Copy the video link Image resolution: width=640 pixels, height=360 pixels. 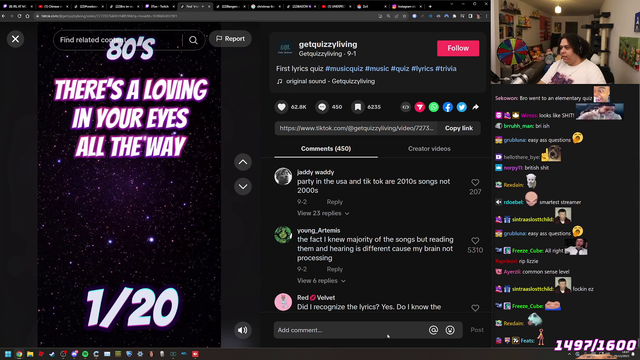[x=459, y=128]
